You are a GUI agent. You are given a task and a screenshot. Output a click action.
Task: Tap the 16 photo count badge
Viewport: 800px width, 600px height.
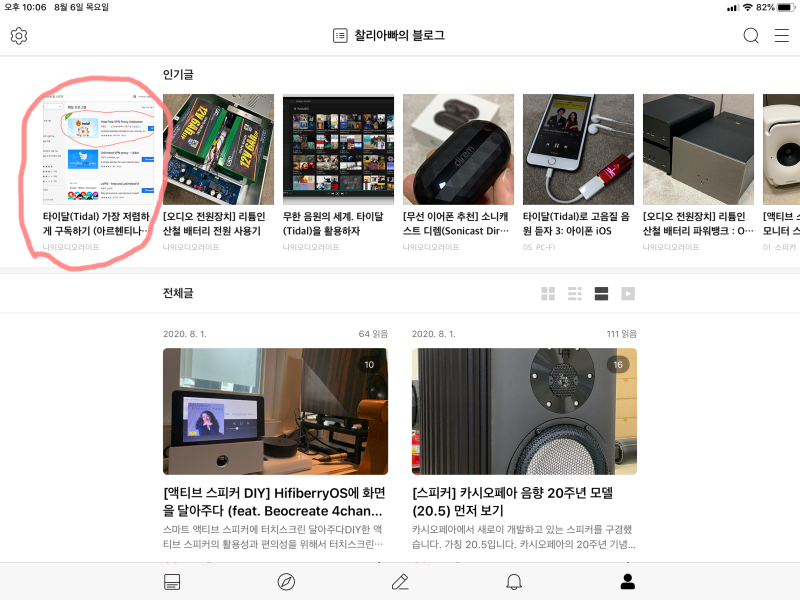(618, 365)
